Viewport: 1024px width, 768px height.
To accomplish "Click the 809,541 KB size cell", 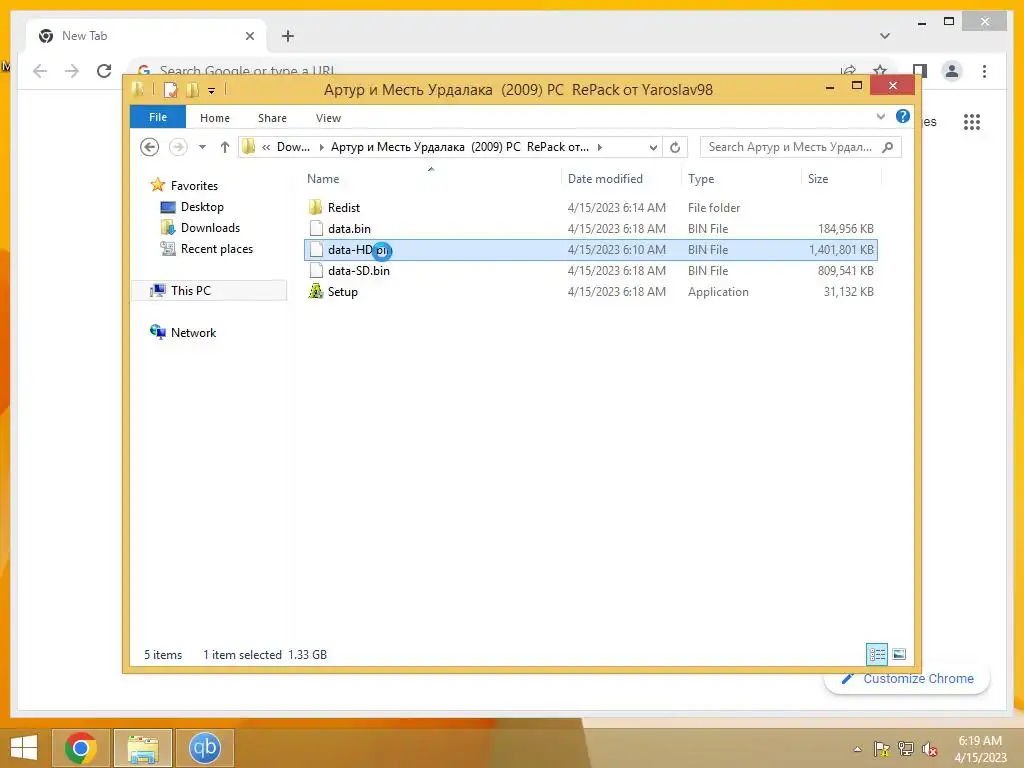I will coord(845,270).
